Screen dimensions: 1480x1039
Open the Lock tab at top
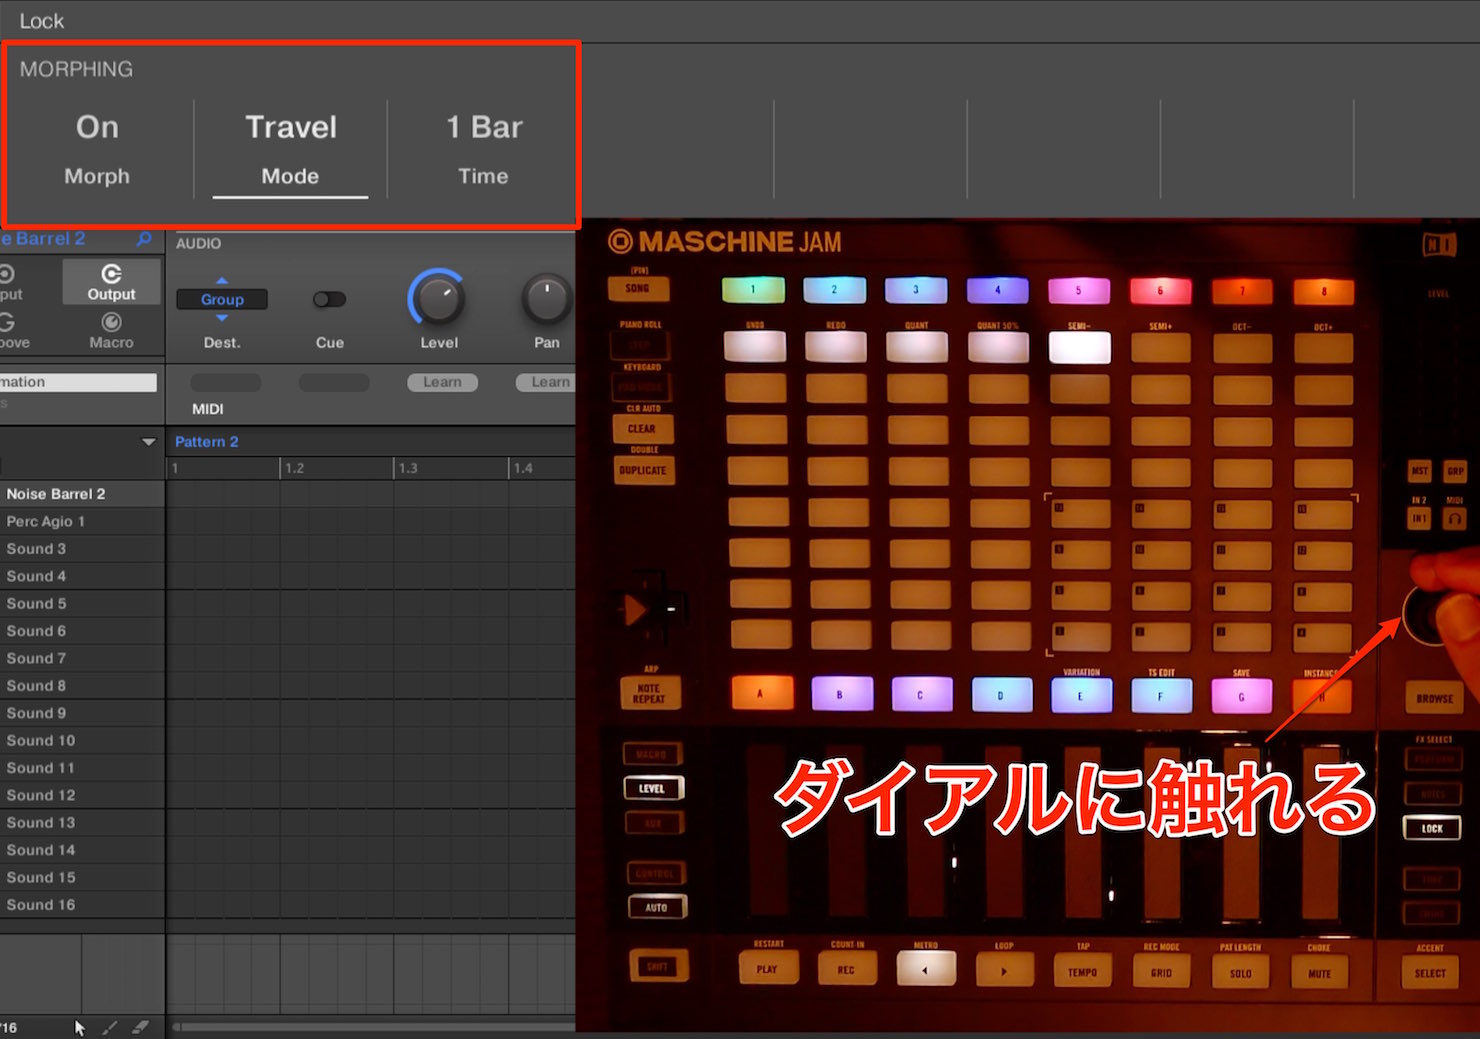[42, 21]
